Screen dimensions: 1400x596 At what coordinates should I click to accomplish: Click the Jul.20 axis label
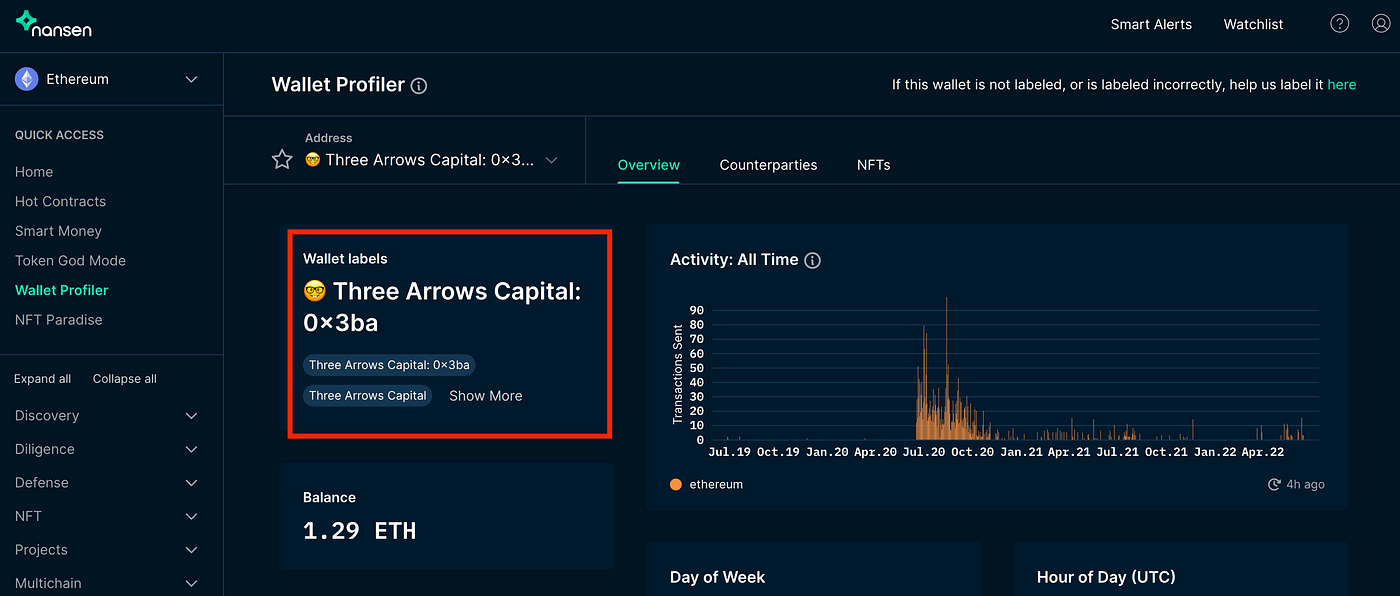pyautogui.click(x=923, y=452)
